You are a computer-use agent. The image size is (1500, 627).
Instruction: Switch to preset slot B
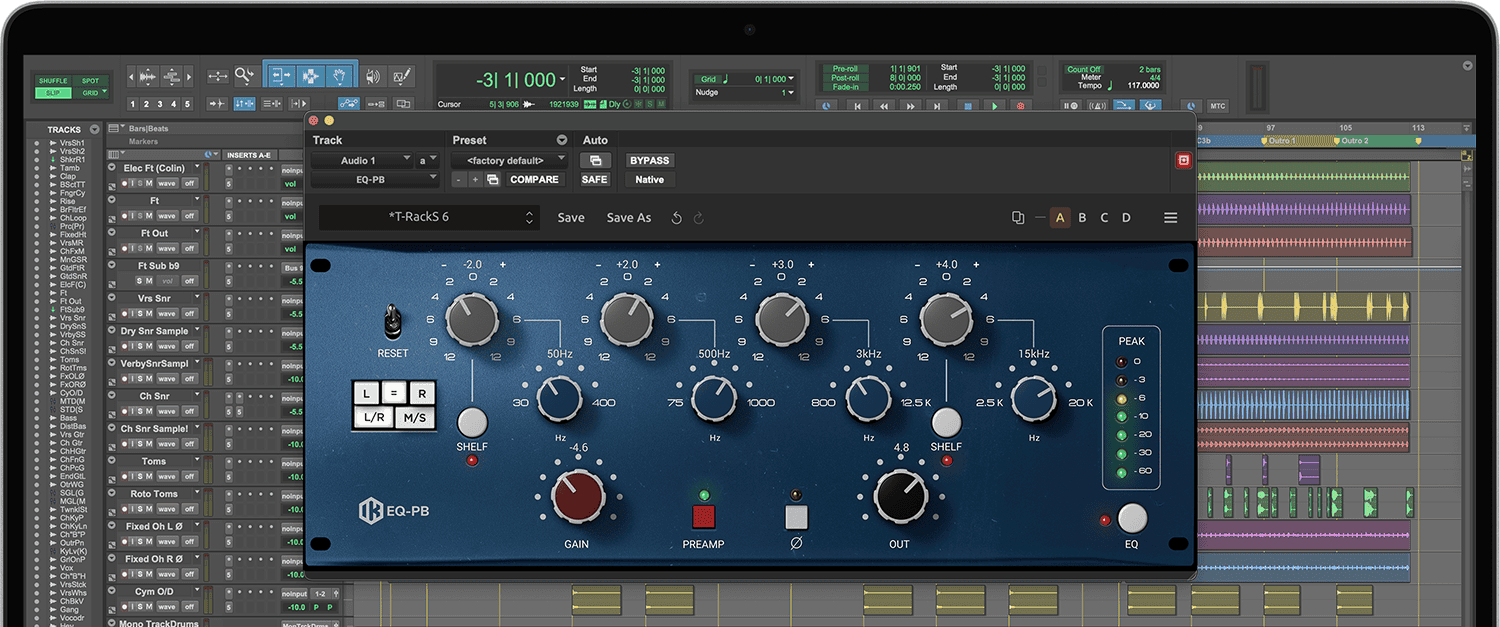pyautogui.click(x=1082, y=217)
